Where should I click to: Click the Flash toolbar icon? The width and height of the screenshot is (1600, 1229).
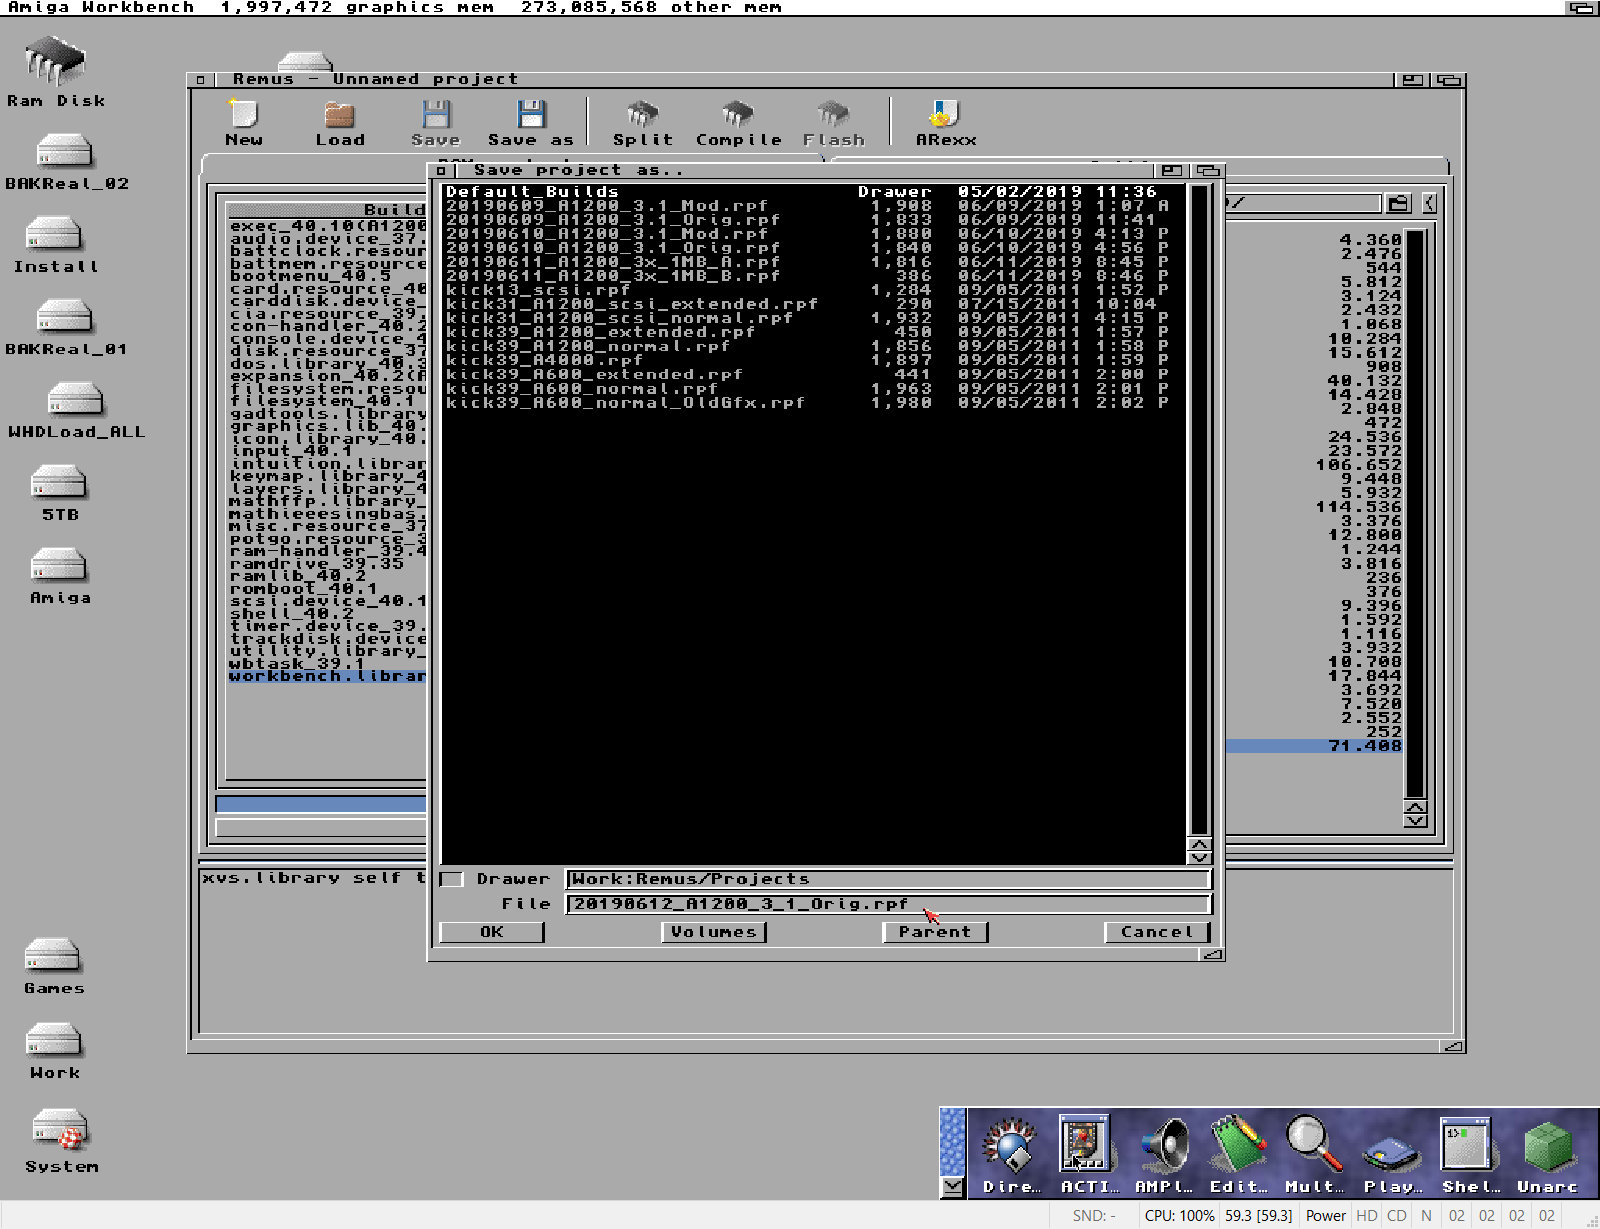pos(833,123)
